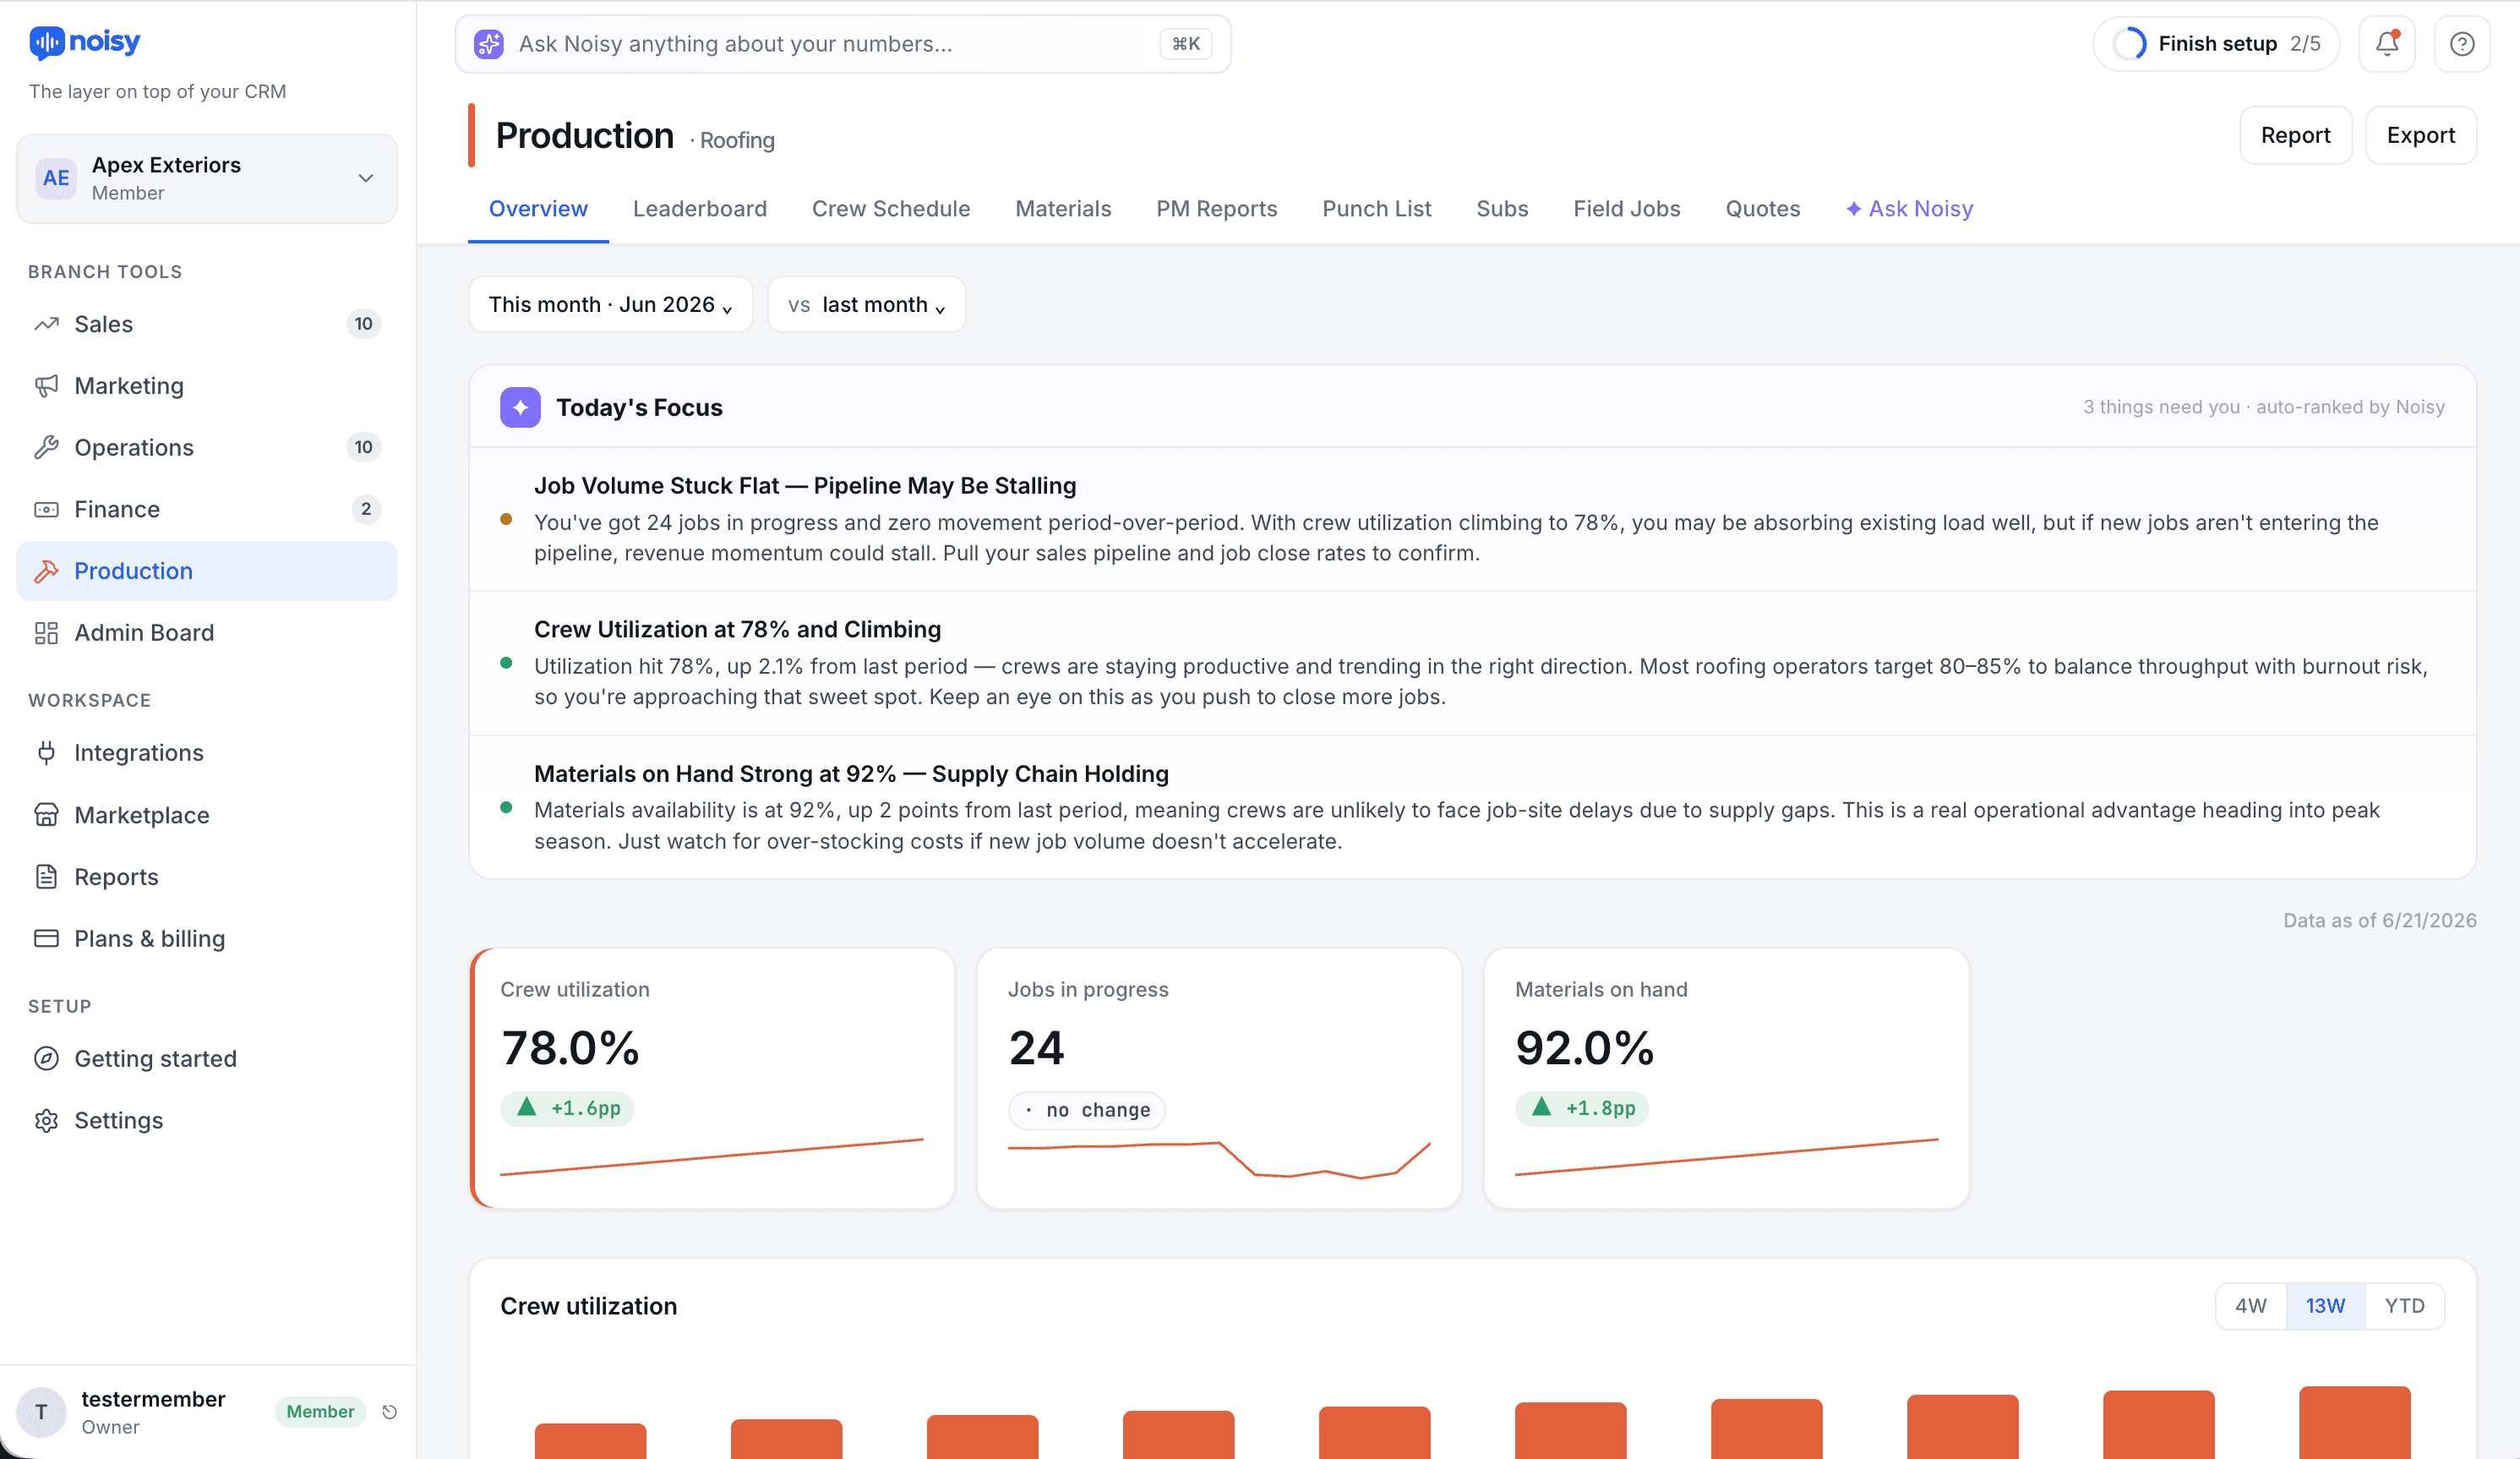Click the Today's Focus sparkle icon
Image resolution: width=2520 pixels, height=1459 pixels.
(x=520, y=407)
